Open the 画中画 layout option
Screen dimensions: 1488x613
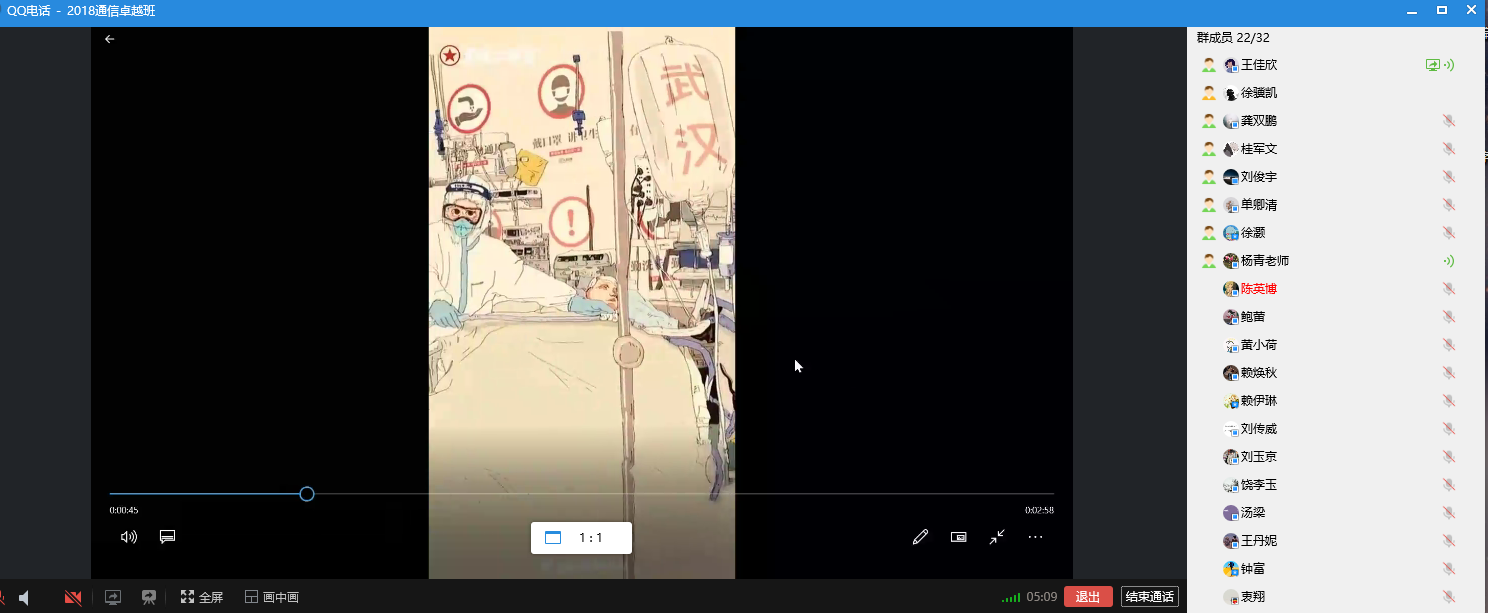tap(272, 597)
